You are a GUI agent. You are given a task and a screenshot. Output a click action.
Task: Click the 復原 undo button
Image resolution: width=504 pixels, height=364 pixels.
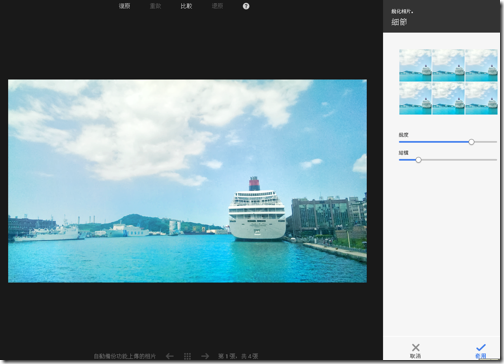tap(124, 6)
